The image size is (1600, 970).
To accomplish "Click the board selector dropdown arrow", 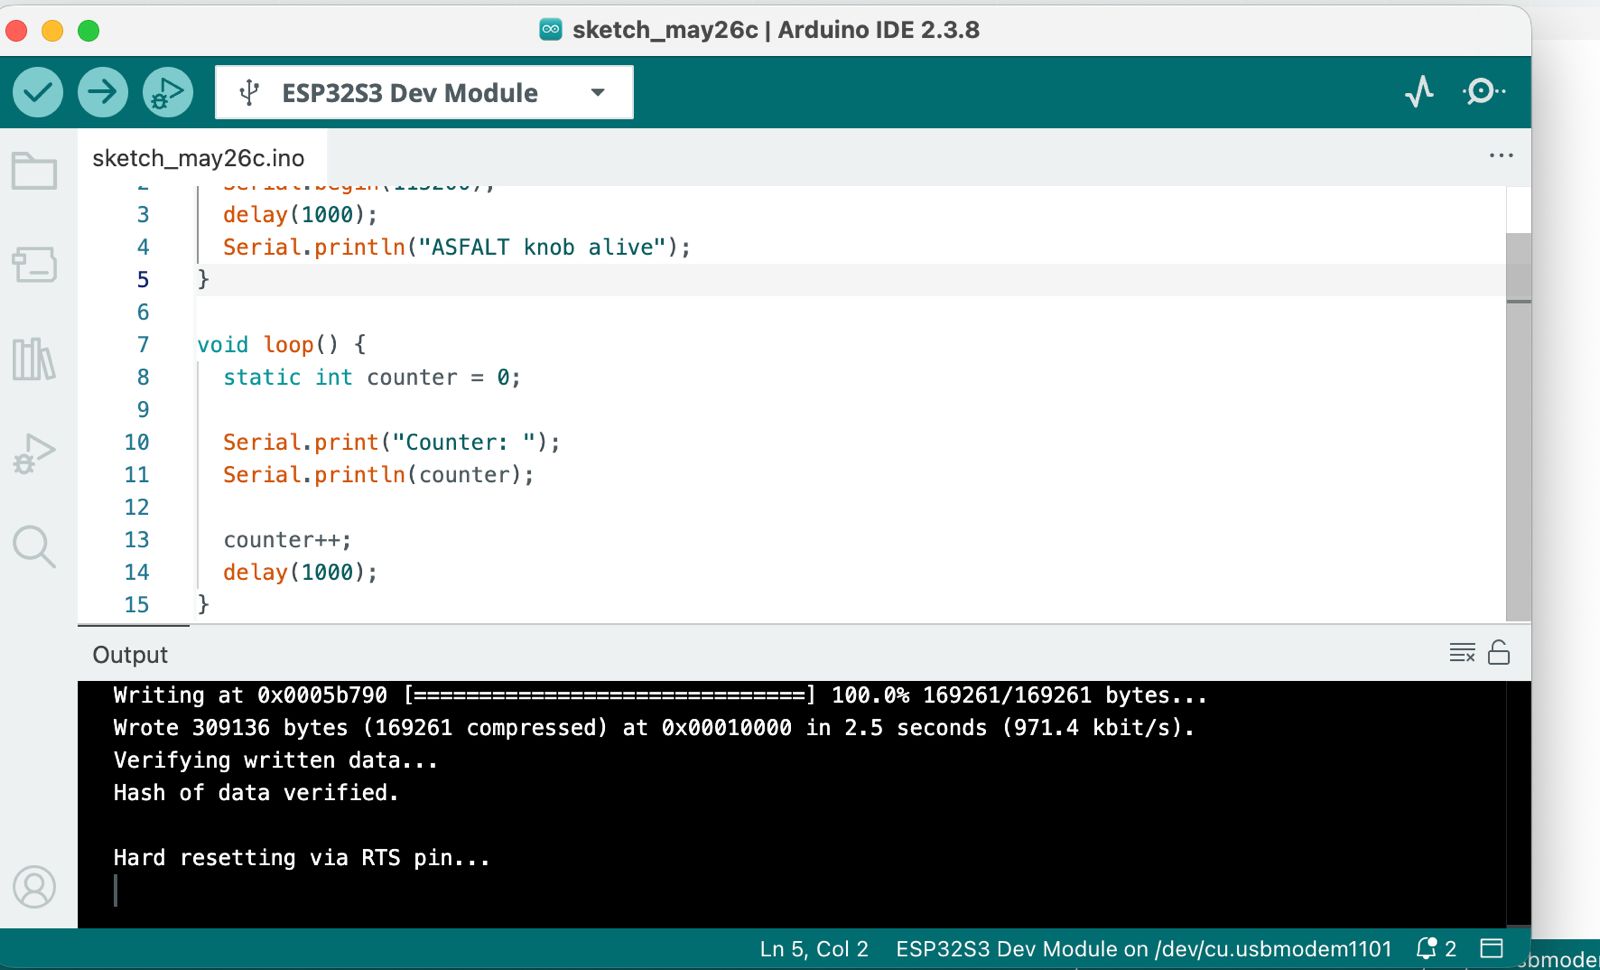I will [598, 93].
